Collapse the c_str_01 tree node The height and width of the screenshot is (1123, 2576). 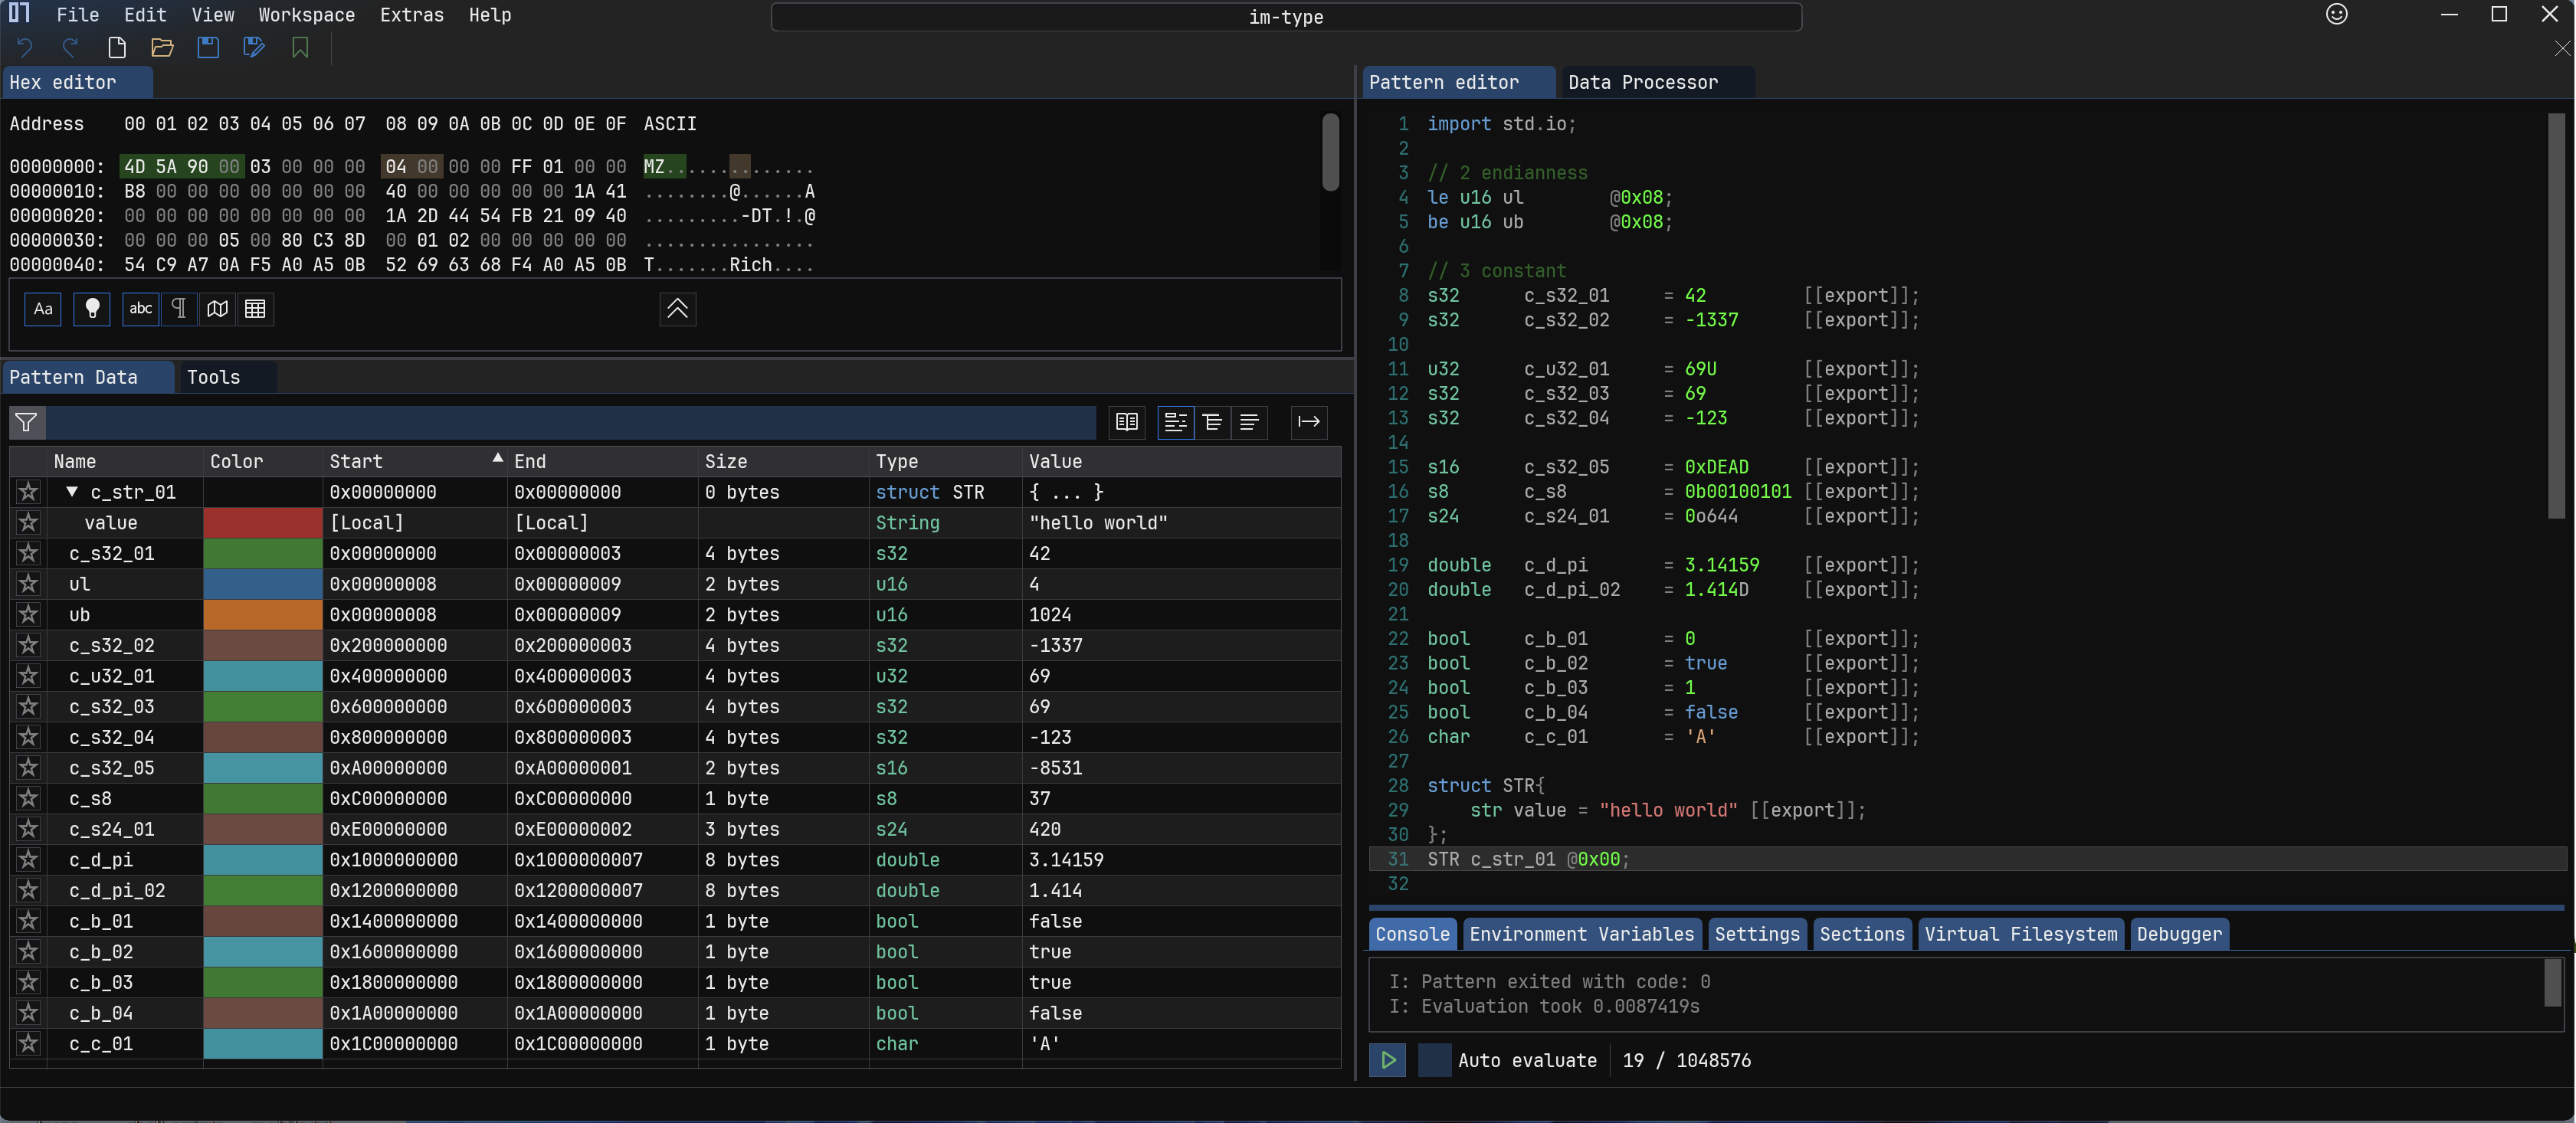[72, 492]
